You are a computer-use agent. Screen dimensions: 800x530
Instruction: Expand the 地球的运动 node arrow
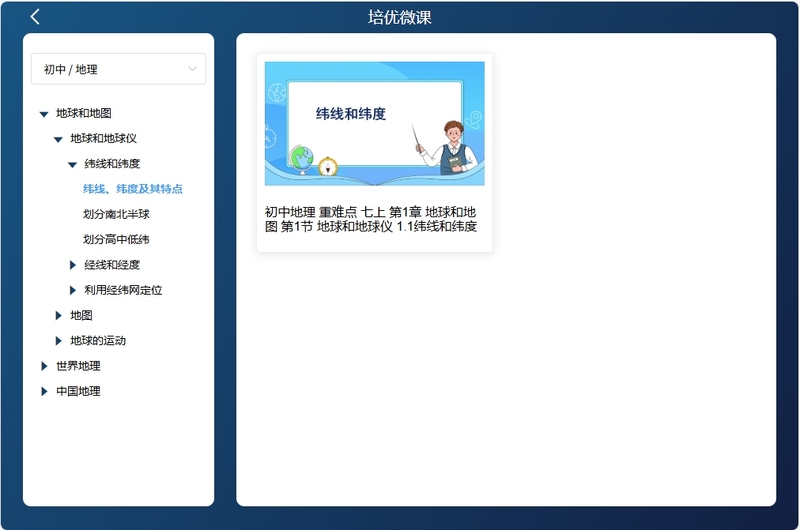[58, 341]
